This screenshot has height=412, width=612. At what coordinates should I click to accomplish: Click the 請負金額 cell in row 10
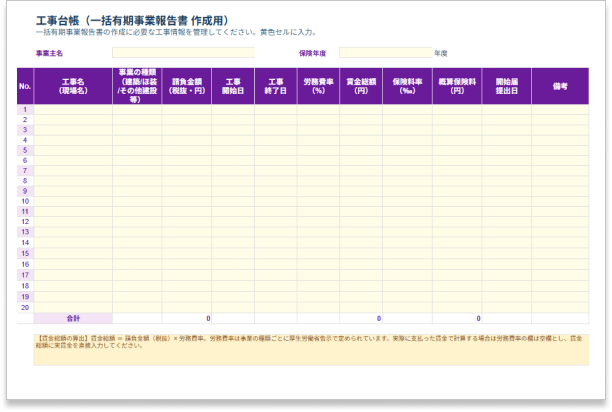click(x=187, y=201)
